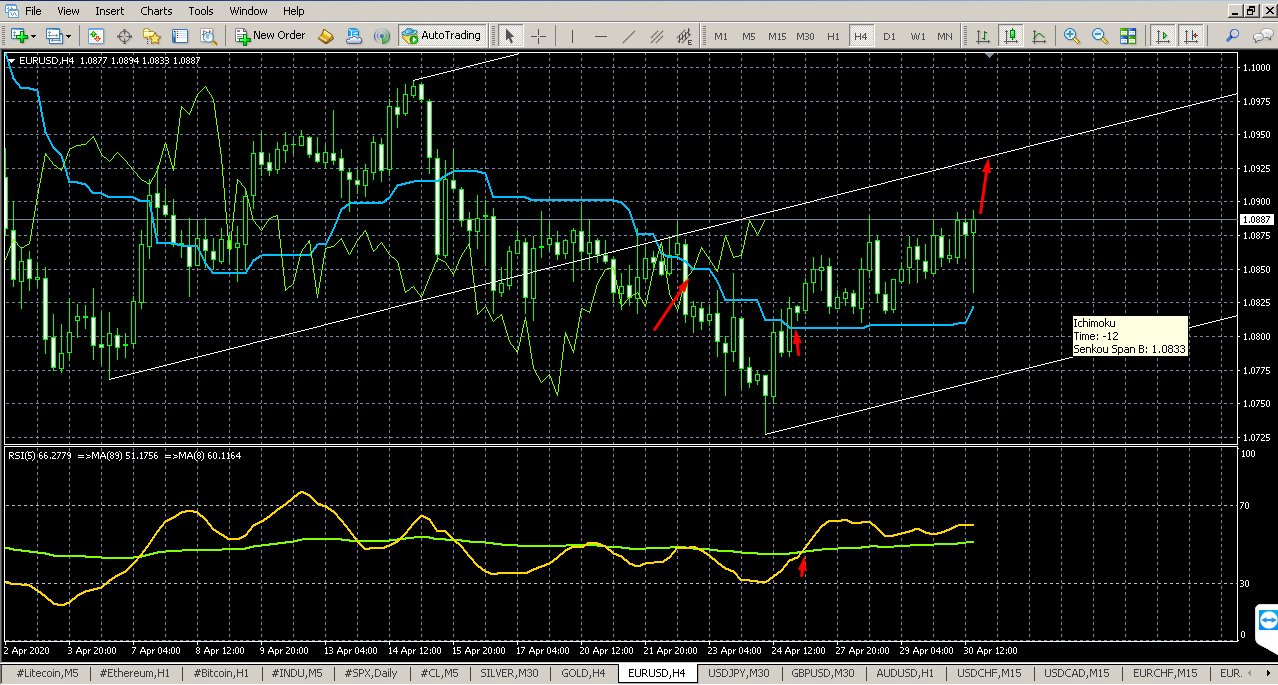
Task: Switch chart to D1 timeframe
Action: [889, 36]
